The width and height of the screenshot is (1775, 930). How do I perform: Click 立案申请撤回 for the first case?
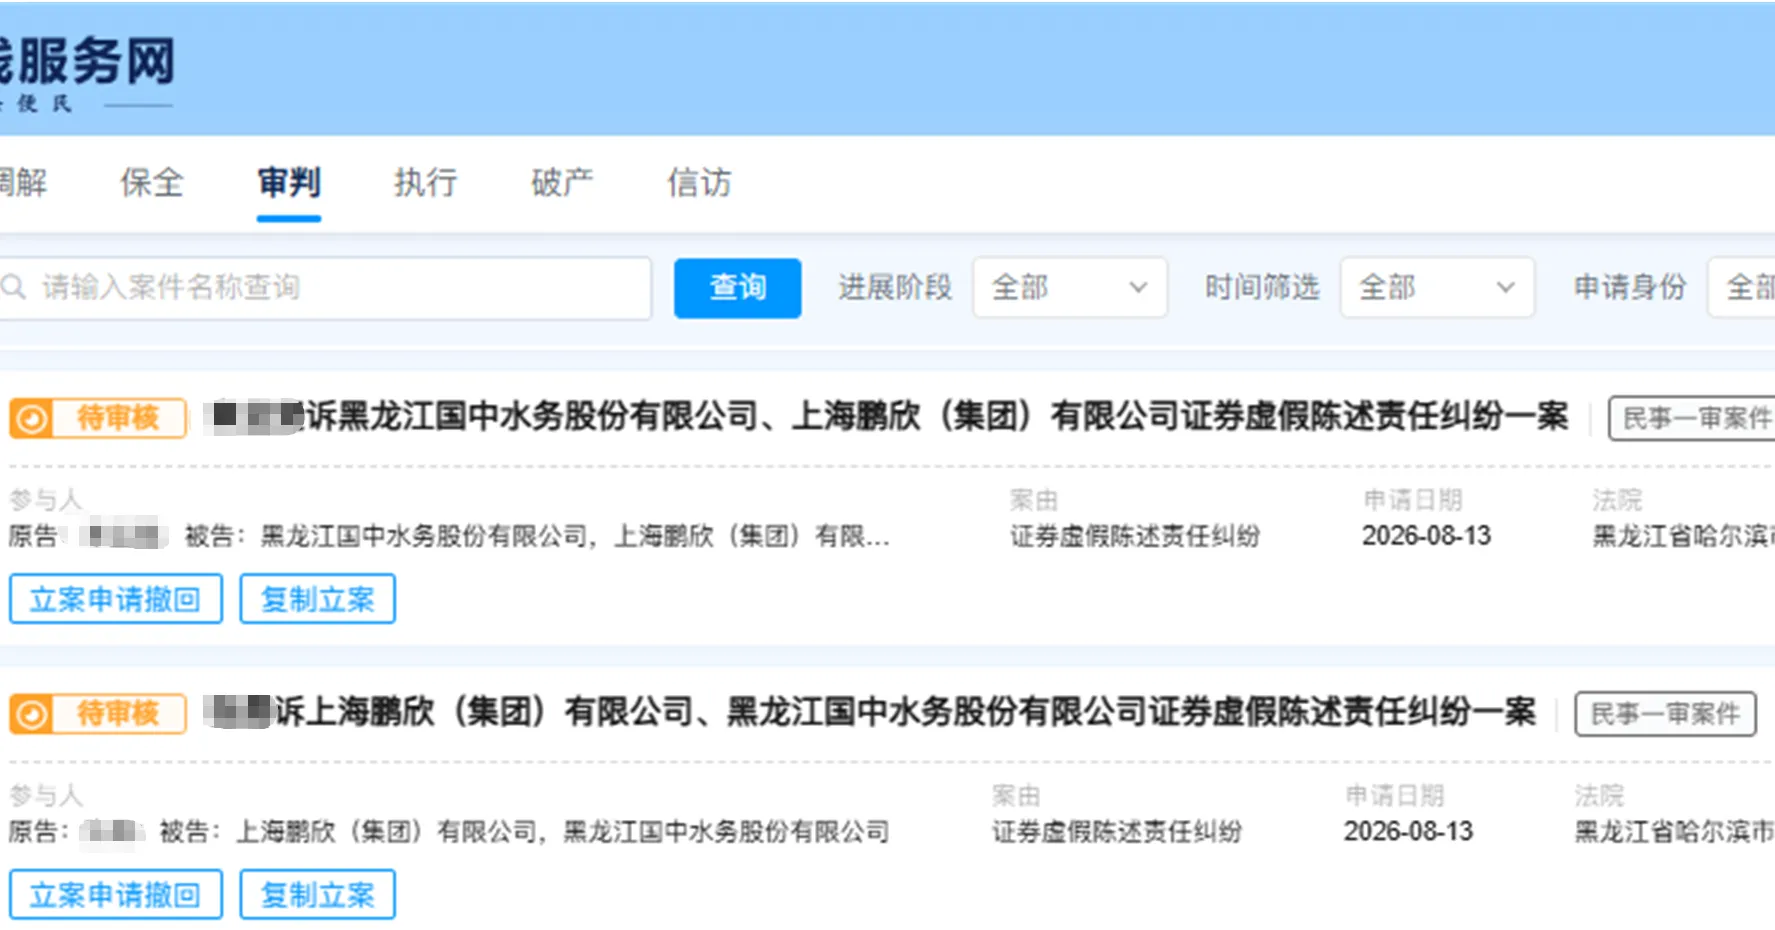pyautogui.click(x=116, y=599)
